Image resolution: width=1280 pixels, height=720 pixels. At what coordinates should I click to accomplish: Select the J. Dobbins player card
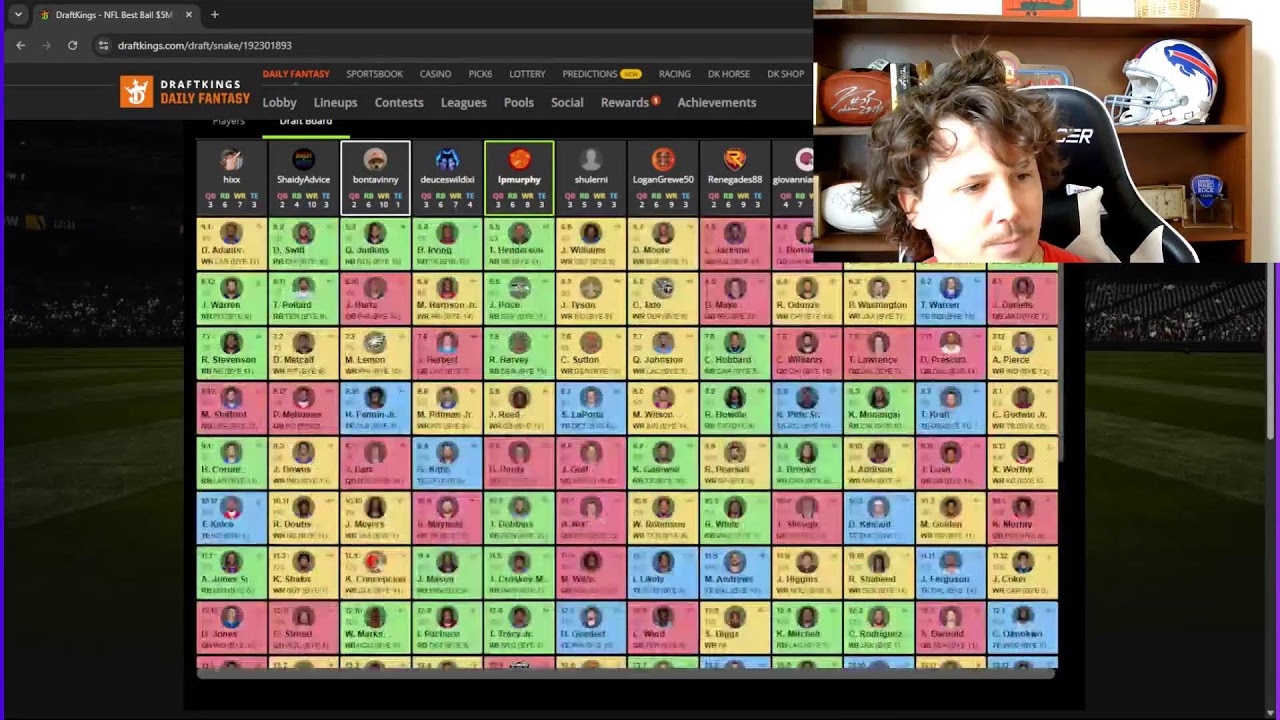[x=519, y=519]
